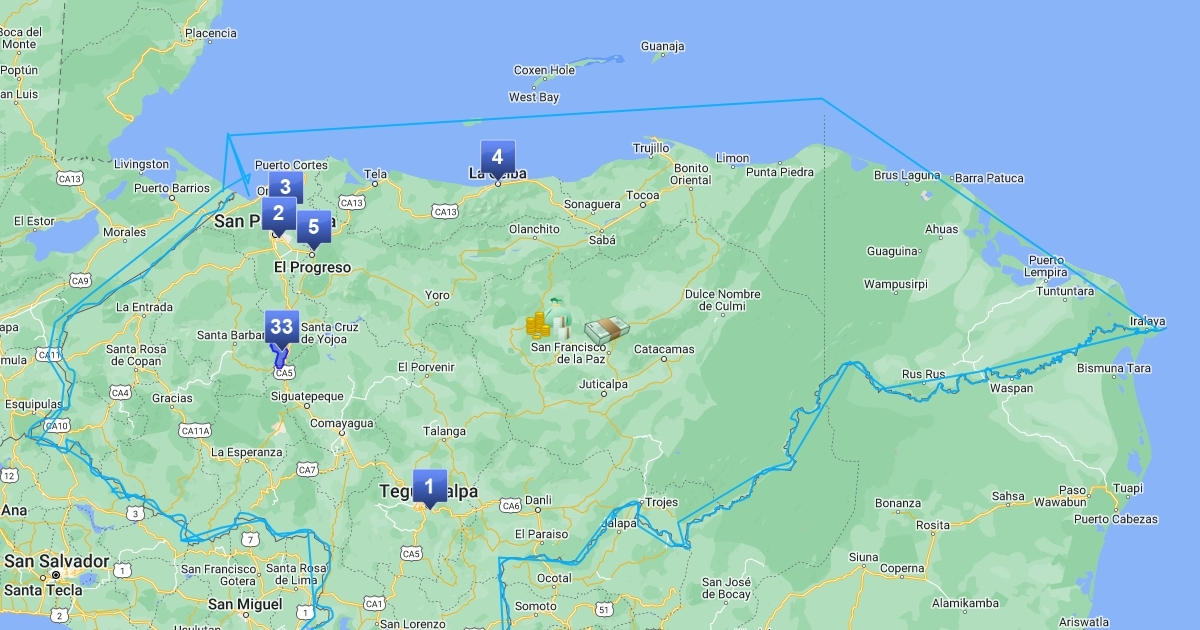Select marker 2 at San Pedro Sula
This screenshot has width=1200, height=630.
pyautogui.click(x=278, y=213)
